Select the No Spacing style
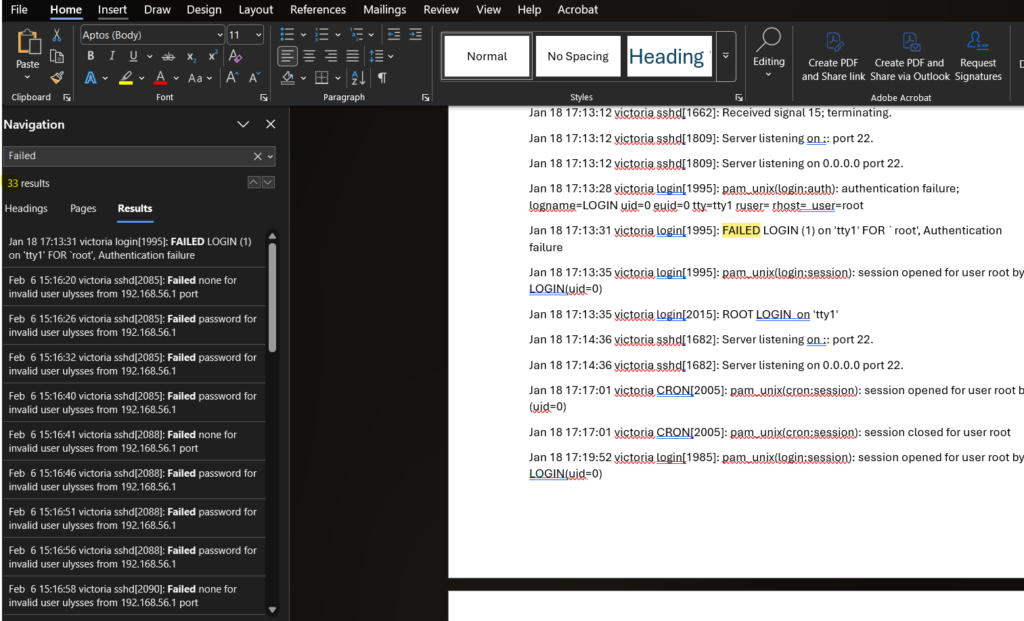The height and width of the screenshot is (621, 1024). [x=578, y=56]
